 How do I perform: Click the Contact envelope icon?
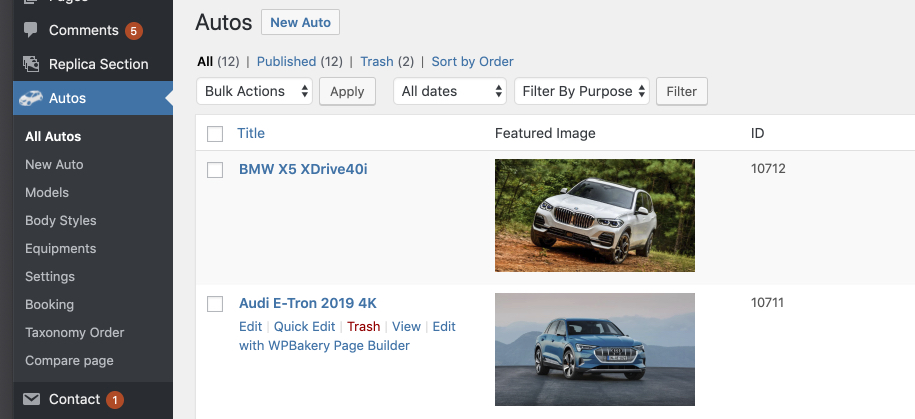click(x=31, y=399)
